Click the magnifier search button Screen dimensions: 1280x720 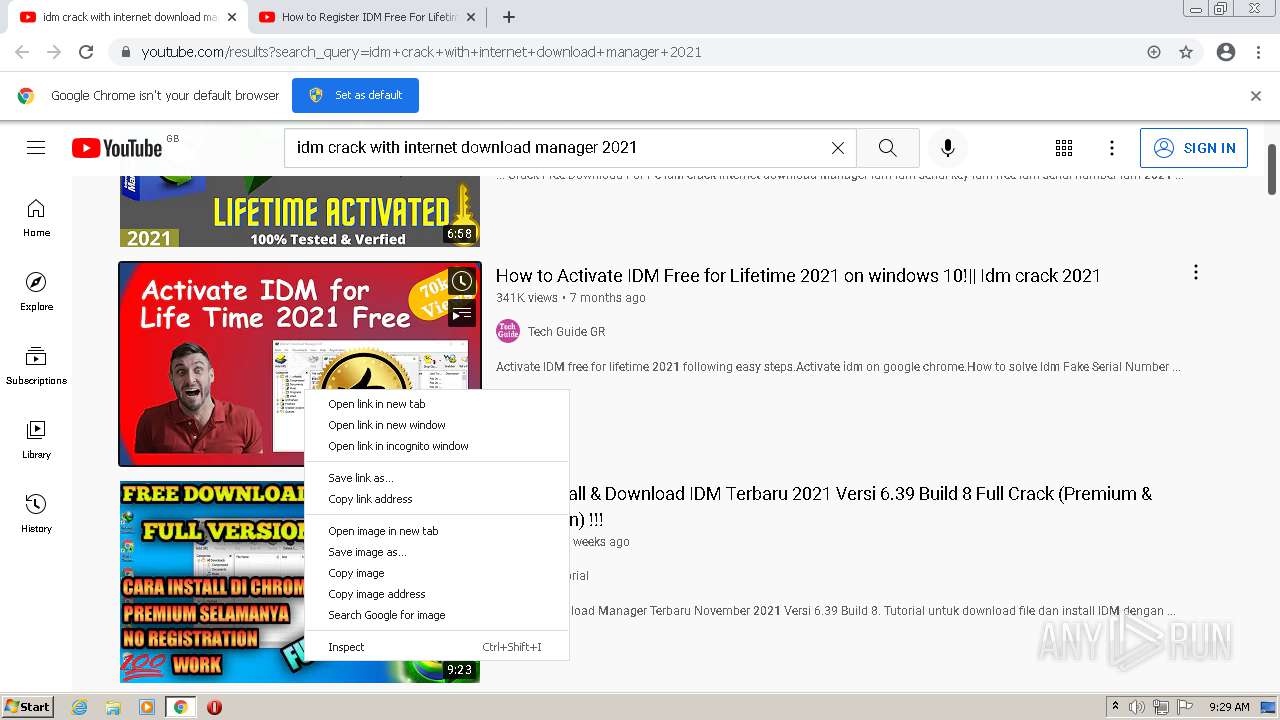coord(887,148)
